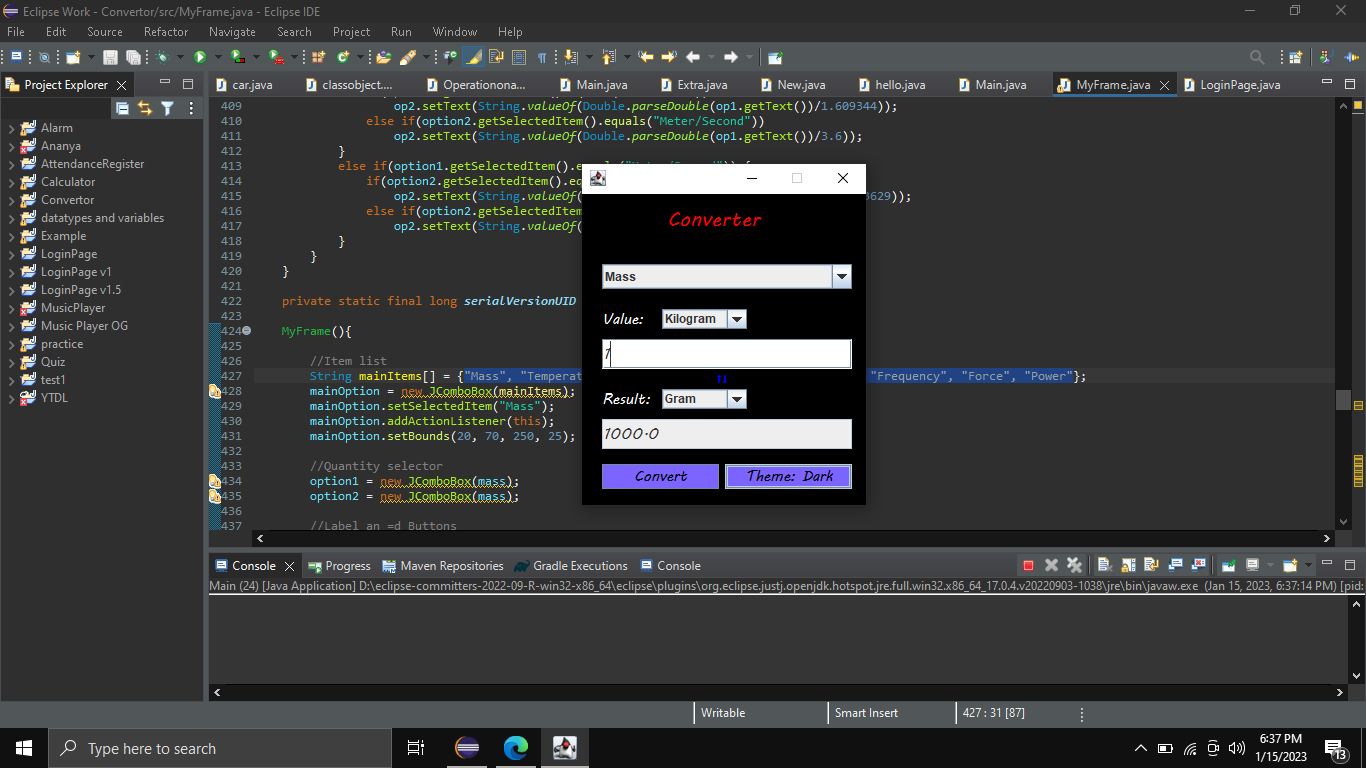Click the toolbar Search magnifier icon
The image size is (1366, 768).
coord(1258,57)
